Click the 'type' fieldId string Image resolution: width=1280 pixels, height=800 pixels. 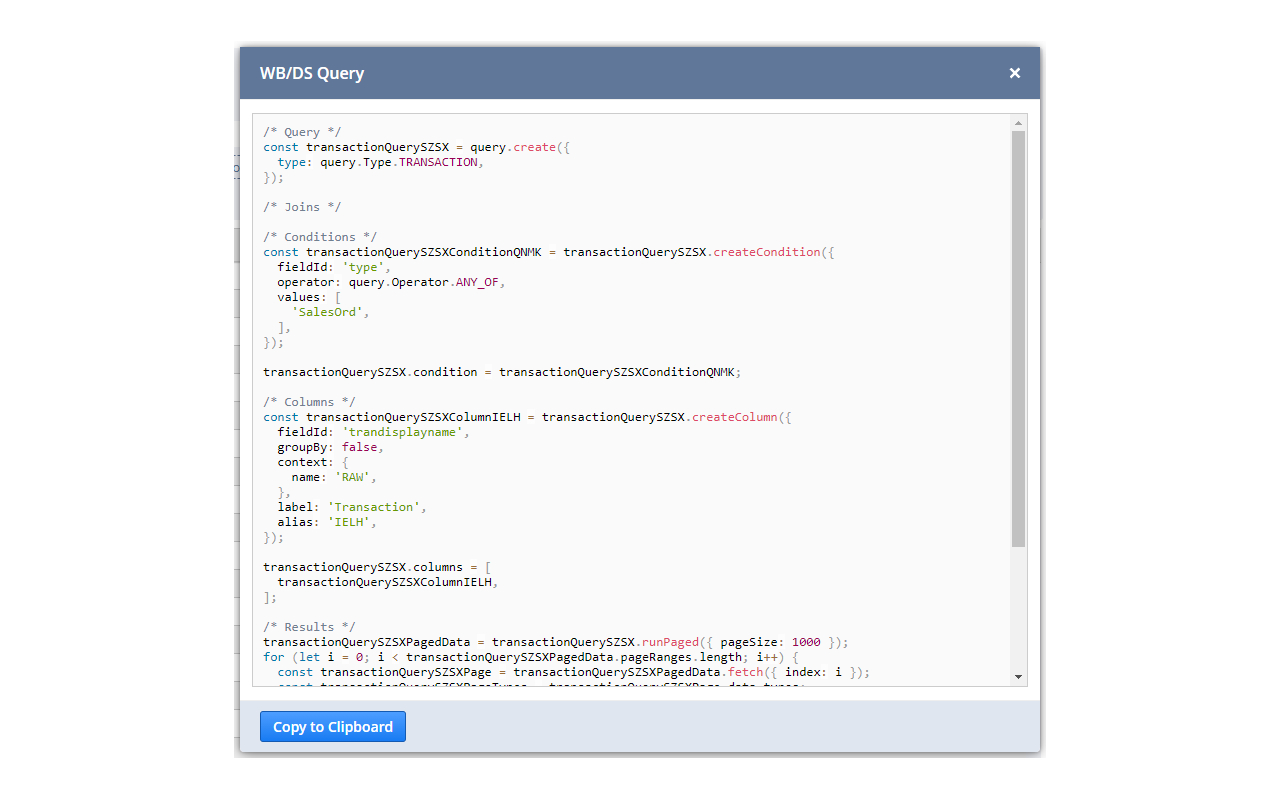[364, 266]
